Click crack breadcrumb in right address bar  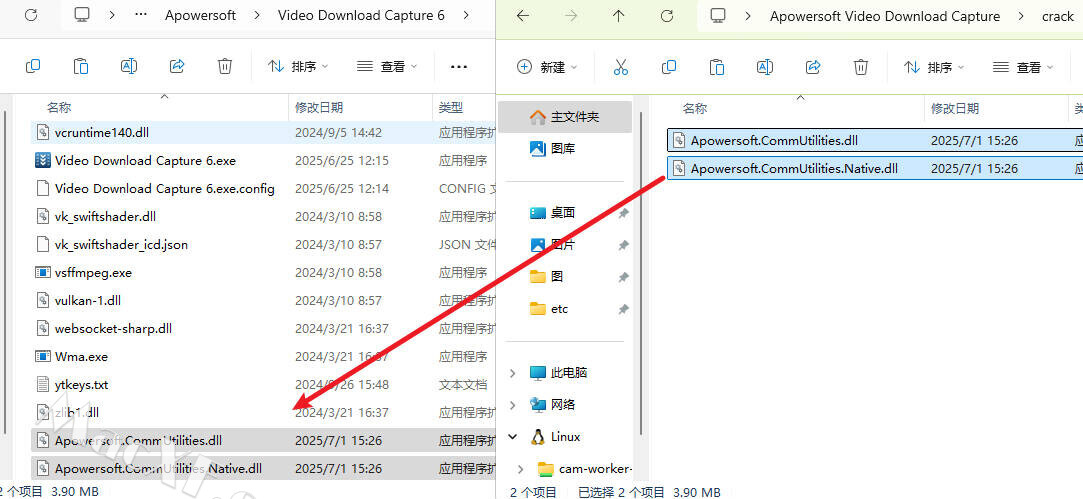point(1057,17)
